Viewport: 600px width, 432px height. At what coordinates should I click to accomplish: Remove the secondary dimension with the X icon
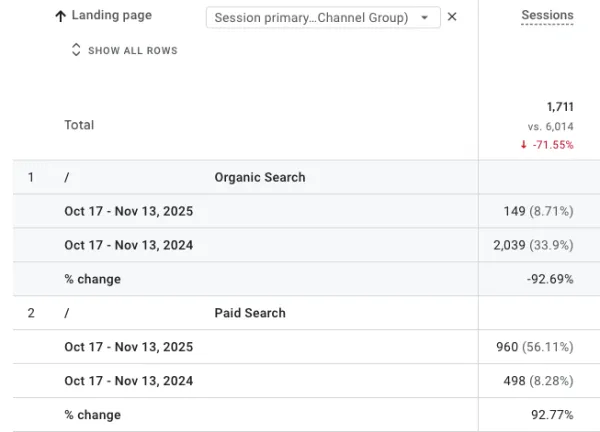452,17
